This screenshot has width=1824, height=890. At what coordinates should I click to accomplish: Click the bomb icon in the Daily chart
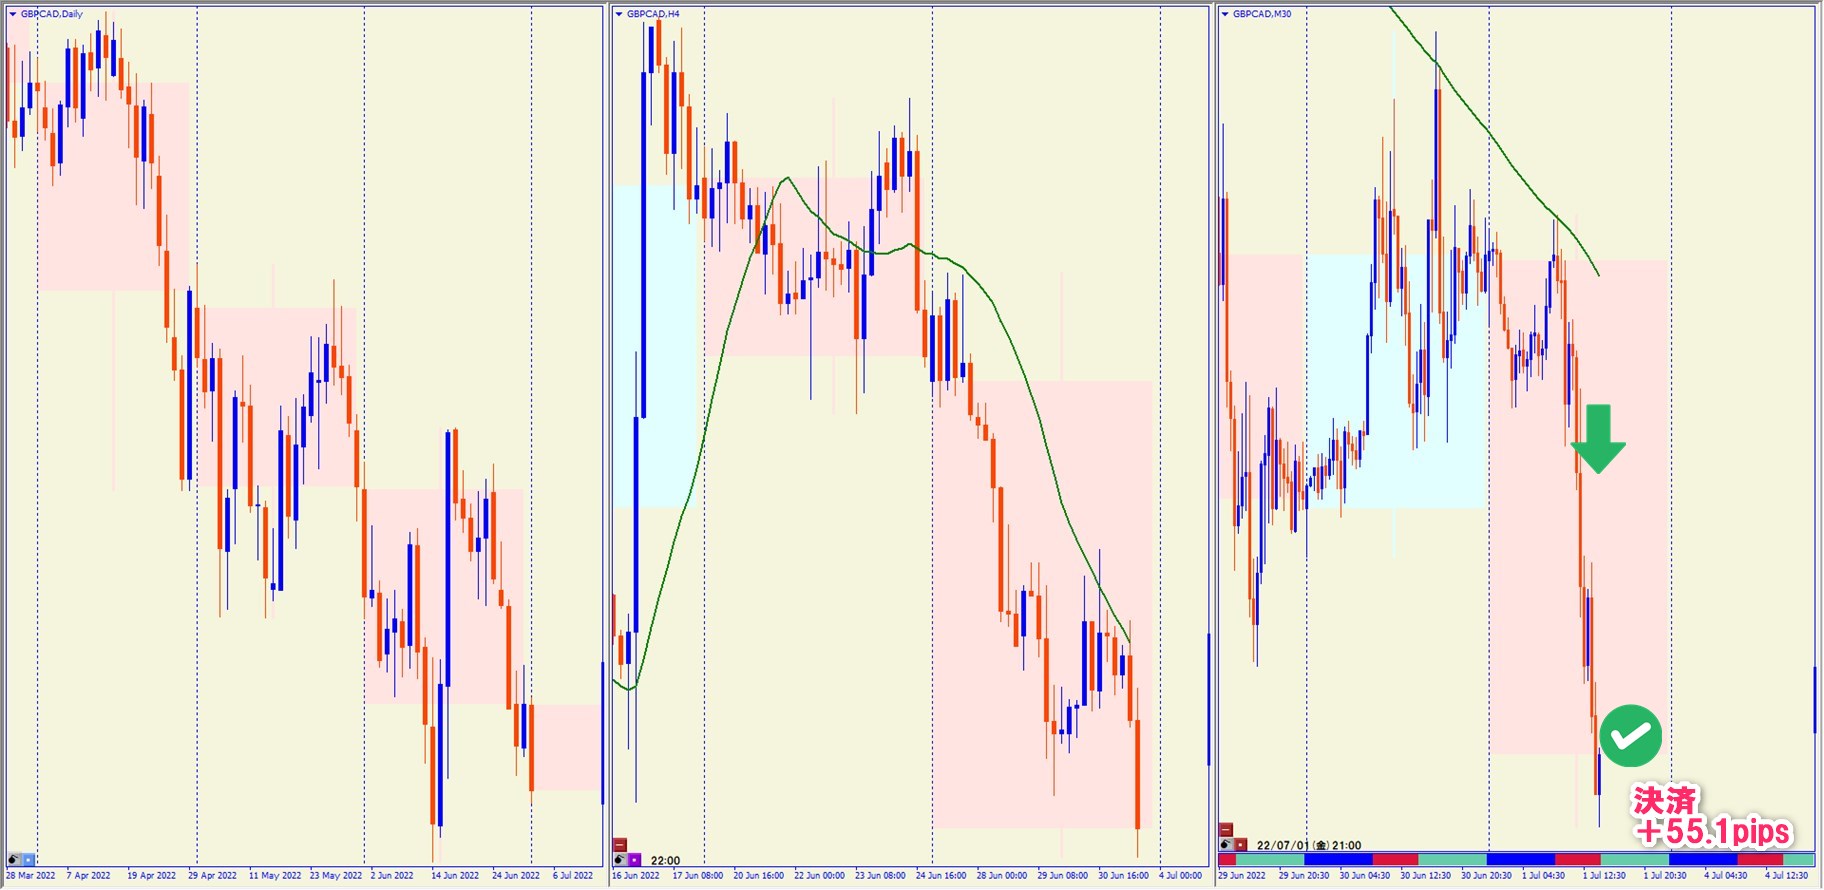(x=14, y=859)
